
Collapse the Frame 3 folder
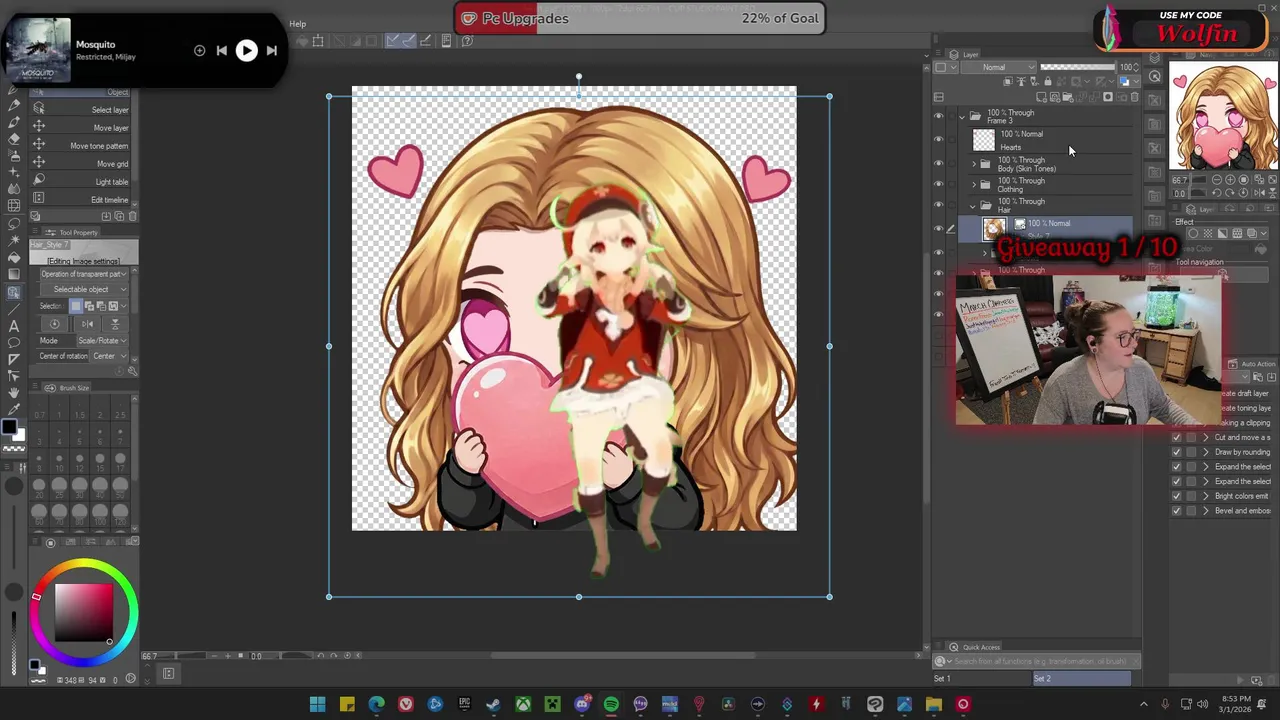962,117
